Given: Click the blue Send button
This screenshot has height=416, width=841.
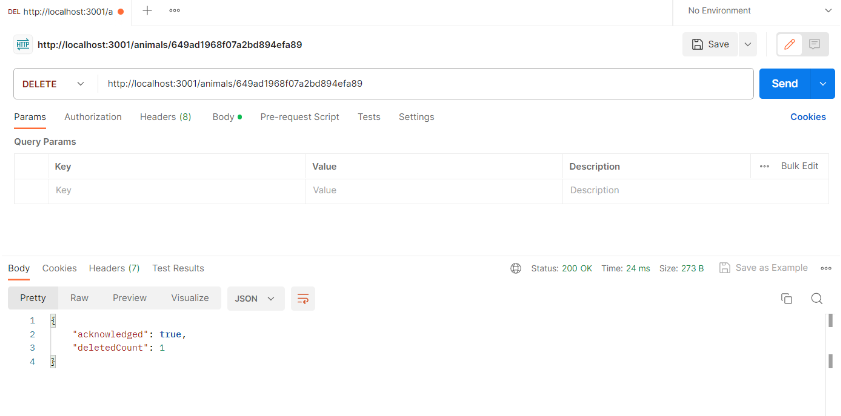Looking at the screenshot, I should coord(785,84).
